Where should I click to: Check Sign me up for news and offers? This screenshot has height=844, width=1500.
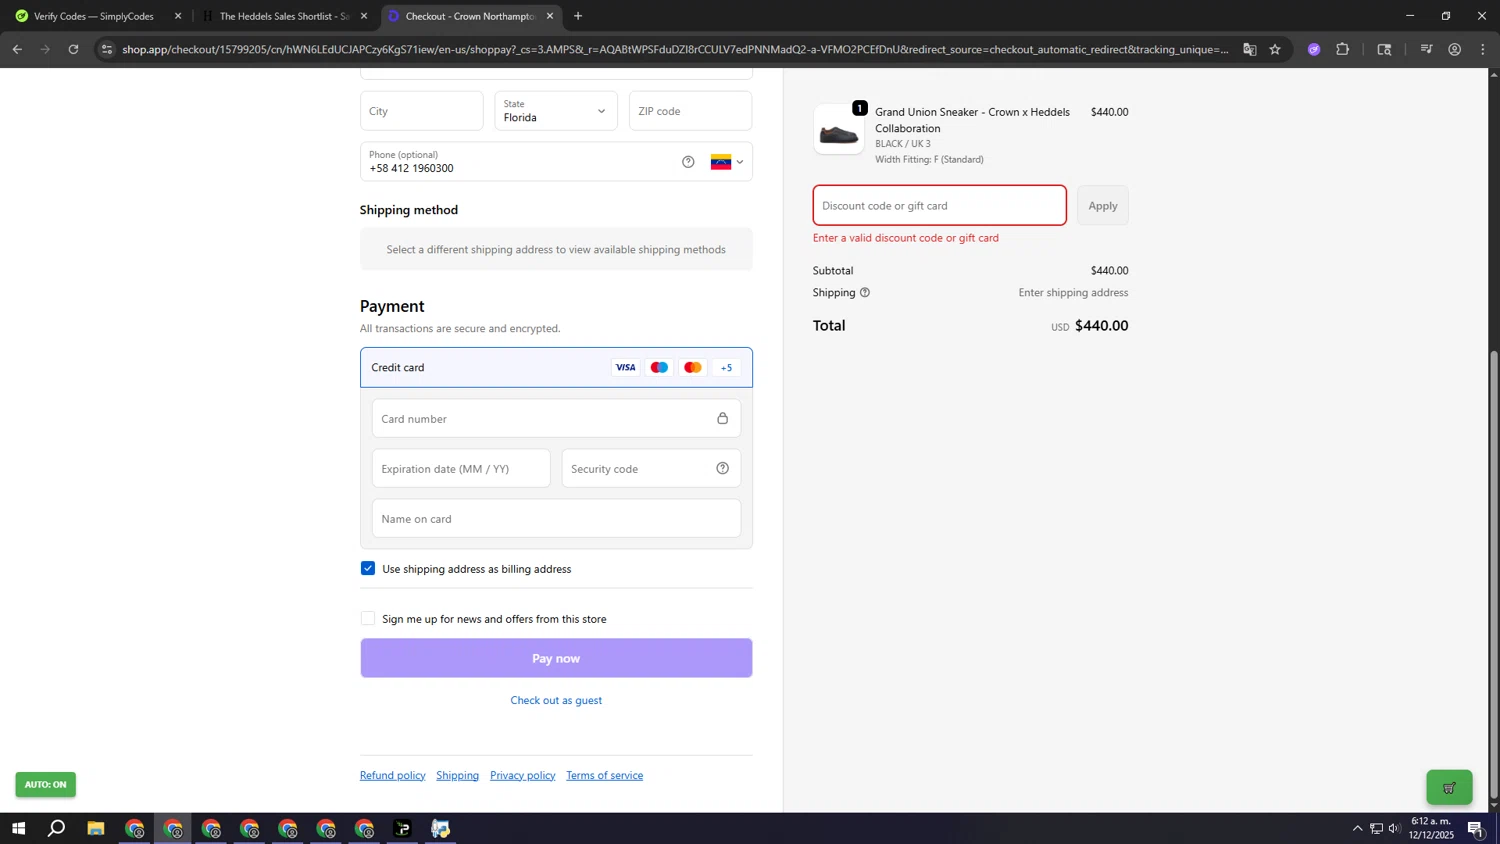coord(368,618)
